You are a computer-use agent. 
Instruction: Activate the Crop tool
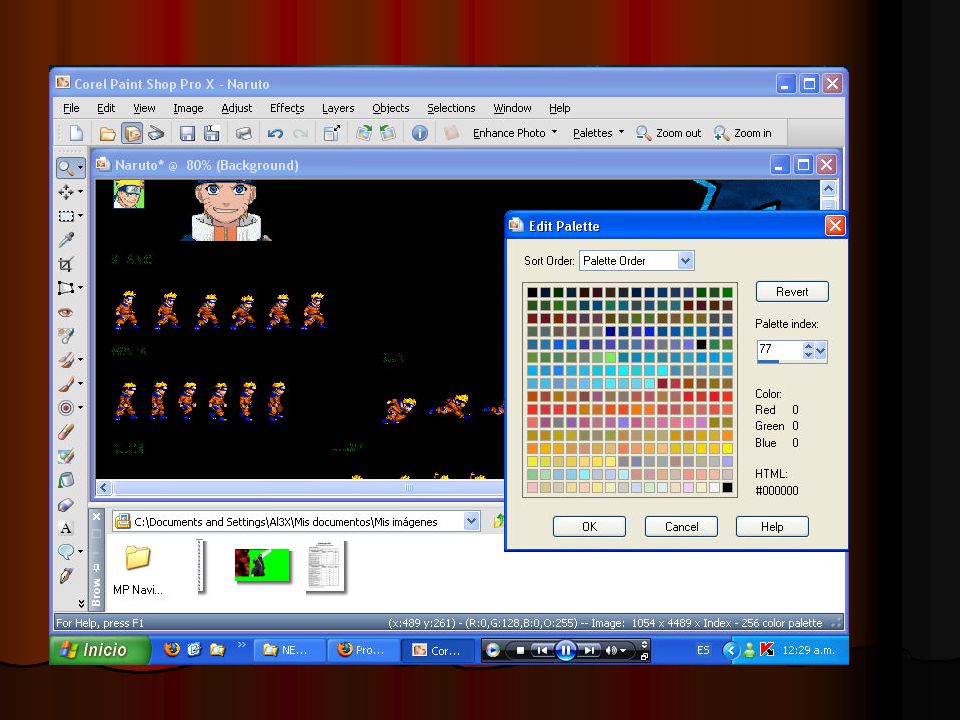pyautogui.click(x=66, y=264)
